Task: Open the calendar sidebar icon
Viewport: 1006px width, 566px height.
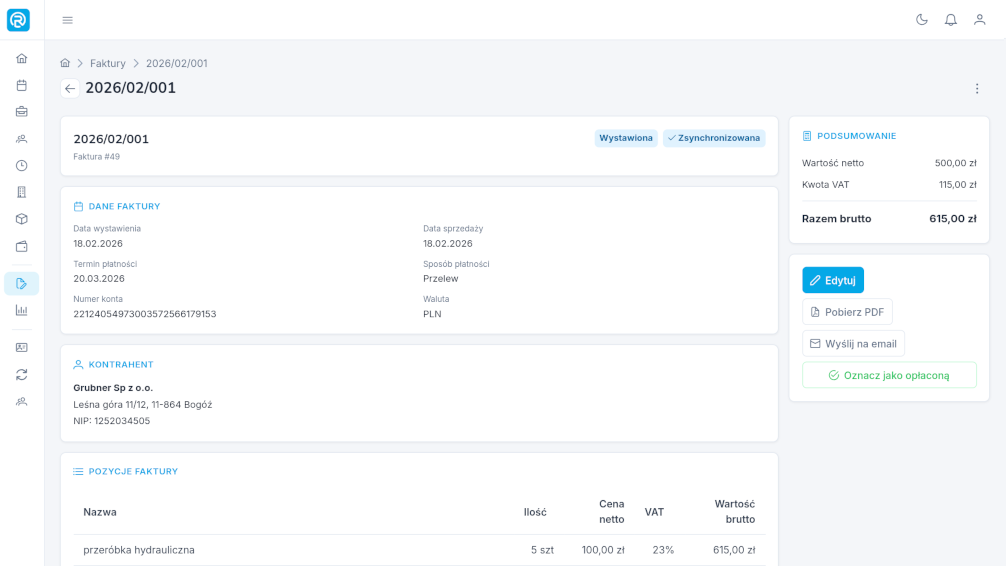Action: pyautogui.click(x=22, y=85)
